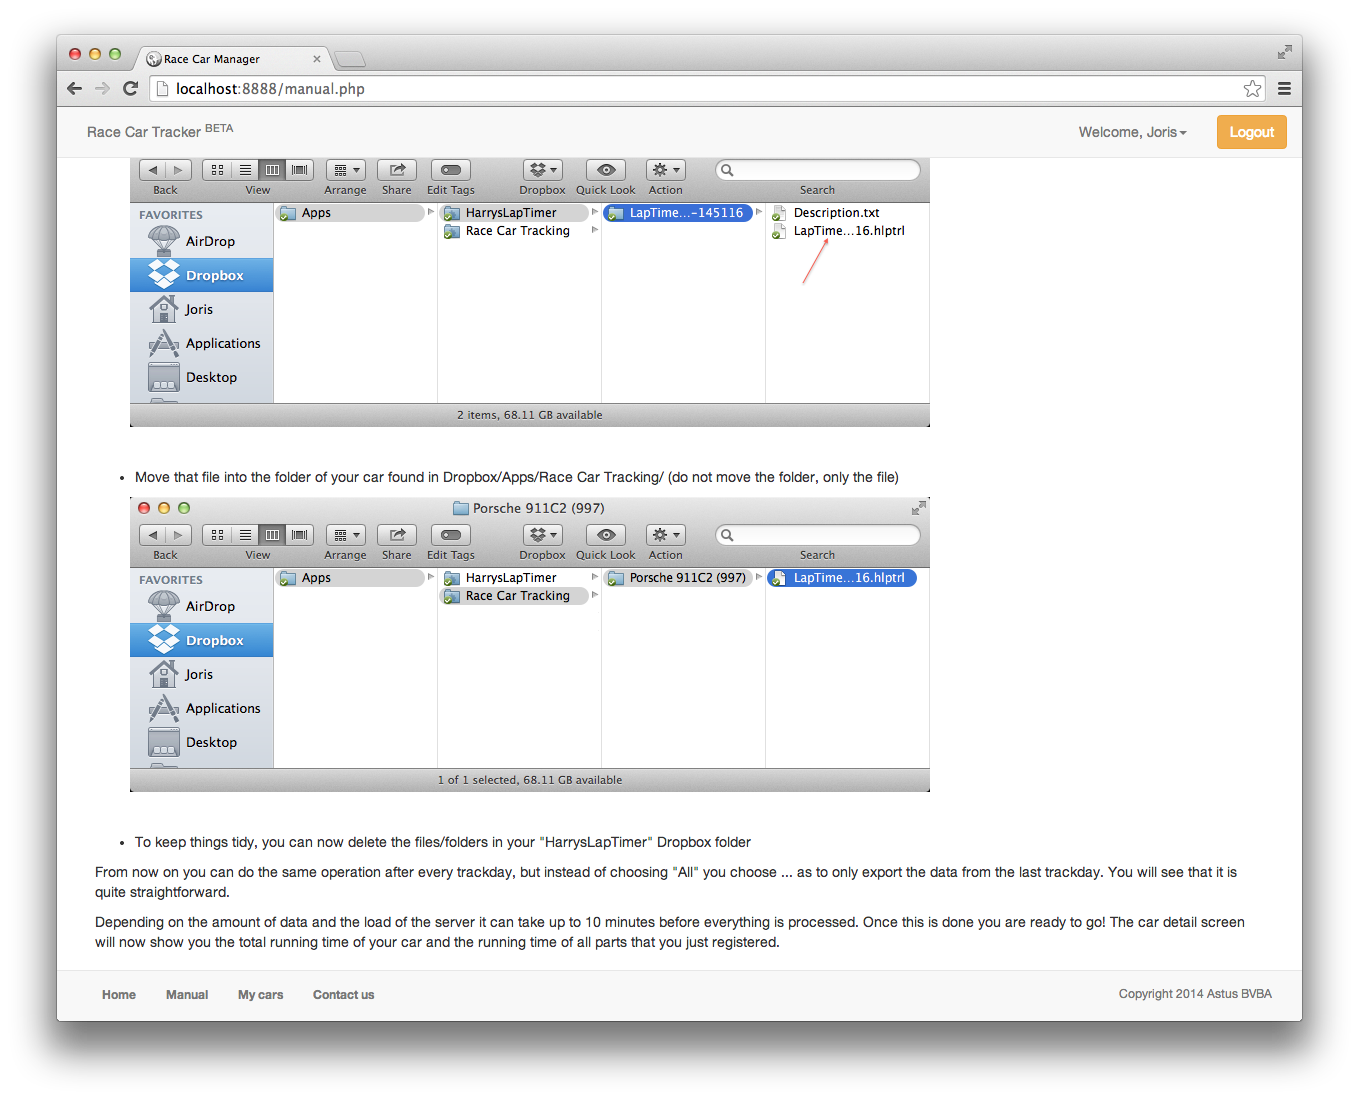Click the Contact us footer link
The width and height of the screenshot is (1359, 1100).
343,995
